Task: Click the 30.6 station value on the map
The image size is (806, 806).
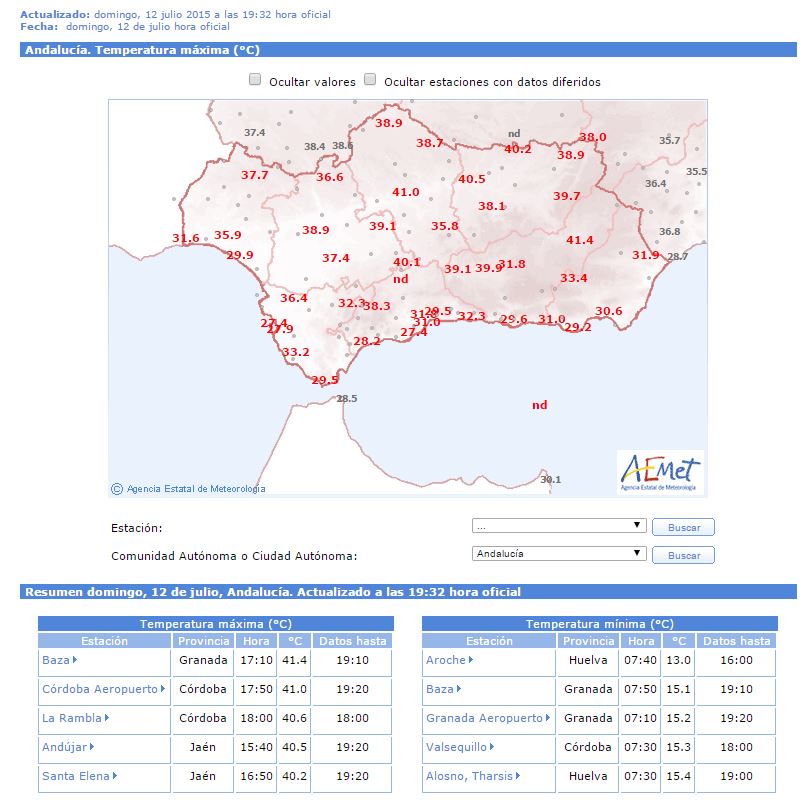Action: coord(609,311)
